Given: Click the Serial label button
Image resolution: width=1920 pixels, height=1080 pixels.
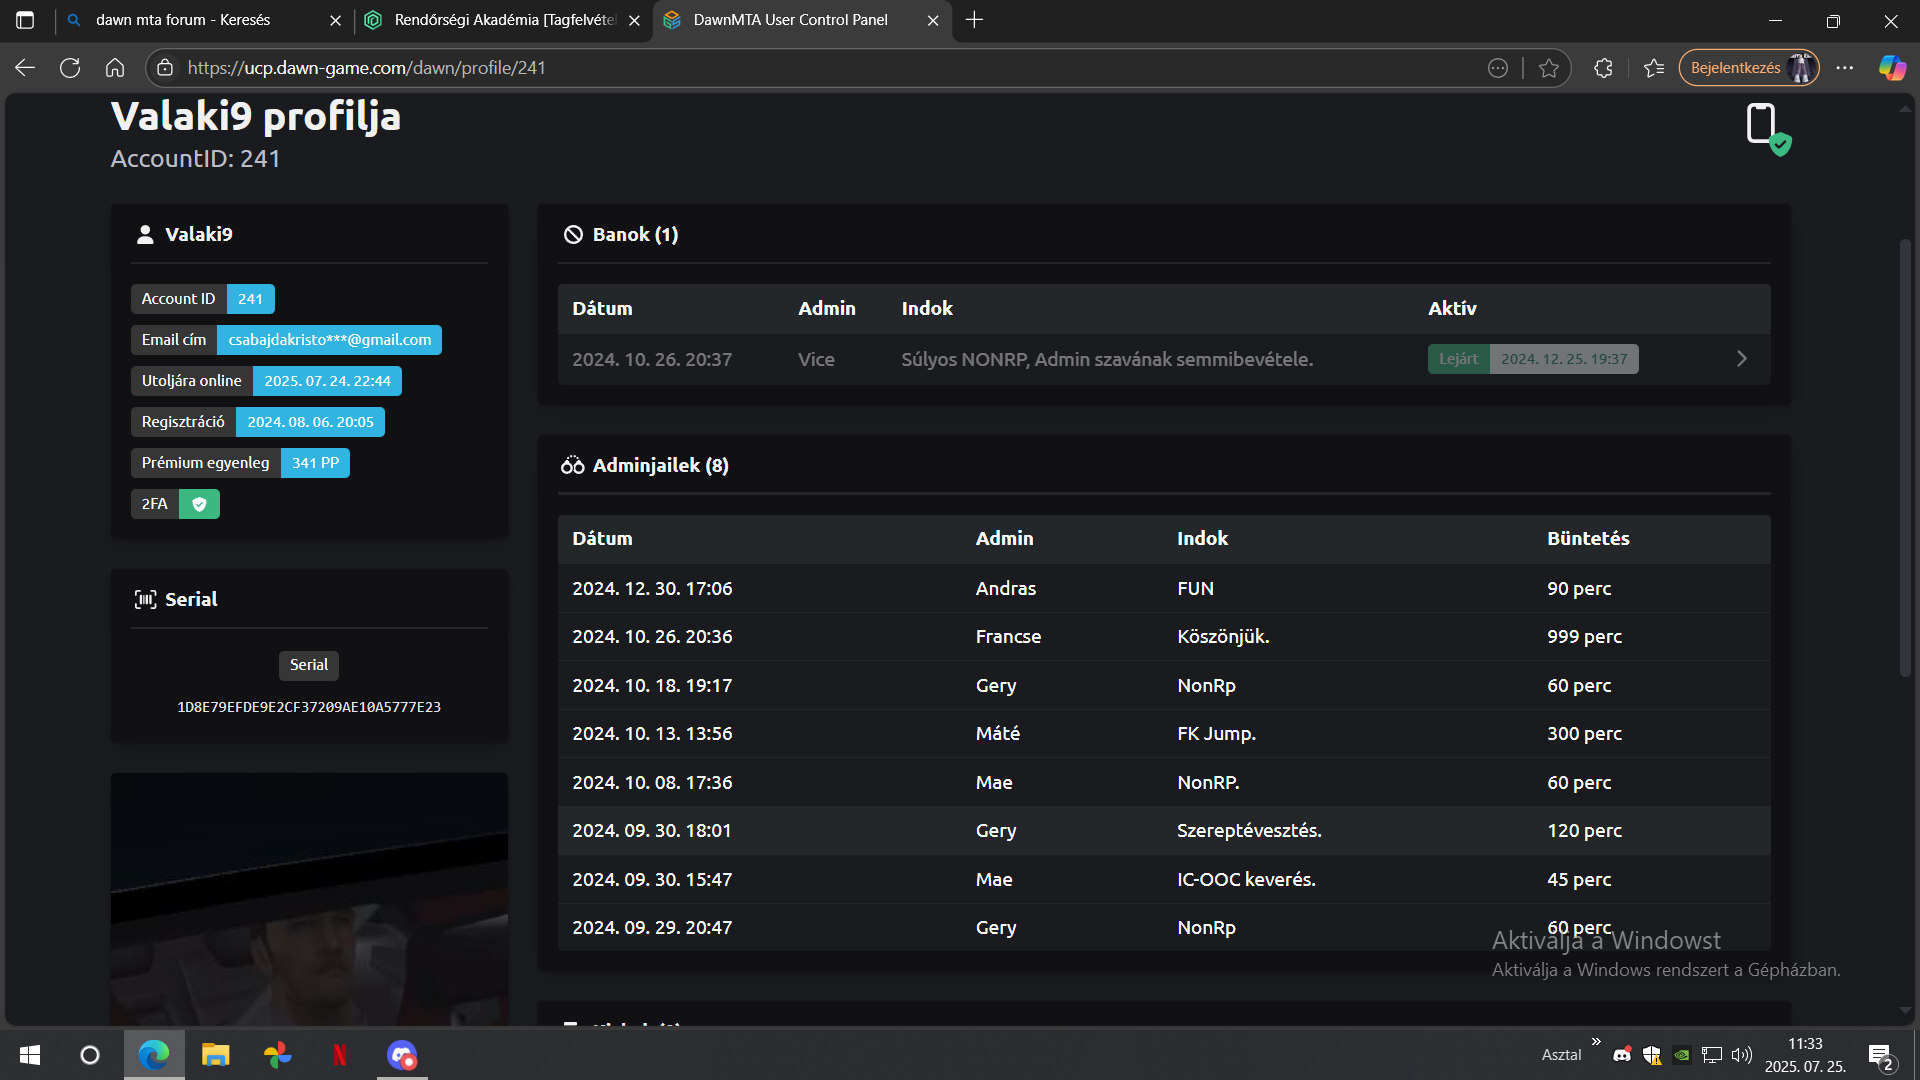Looking at the screenshot, I should pos(308,665).
